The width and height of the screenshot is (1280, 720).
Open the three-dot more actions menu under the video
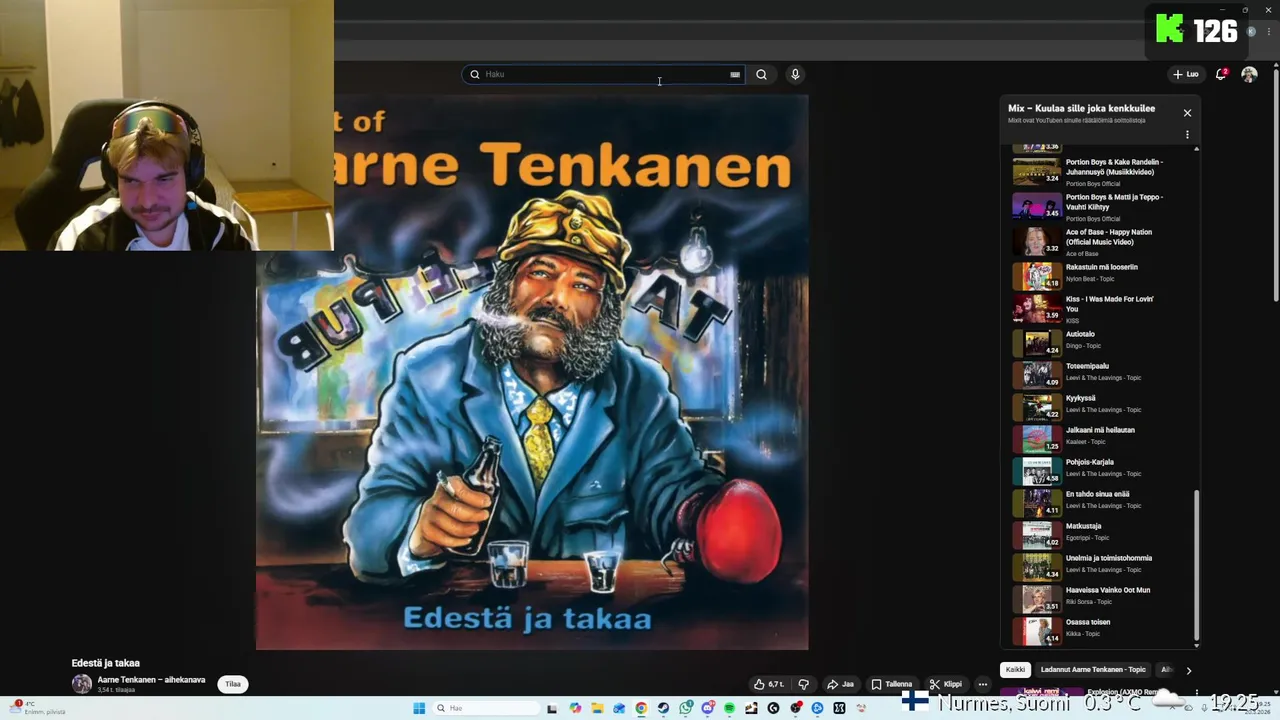[x=982, y=684]
